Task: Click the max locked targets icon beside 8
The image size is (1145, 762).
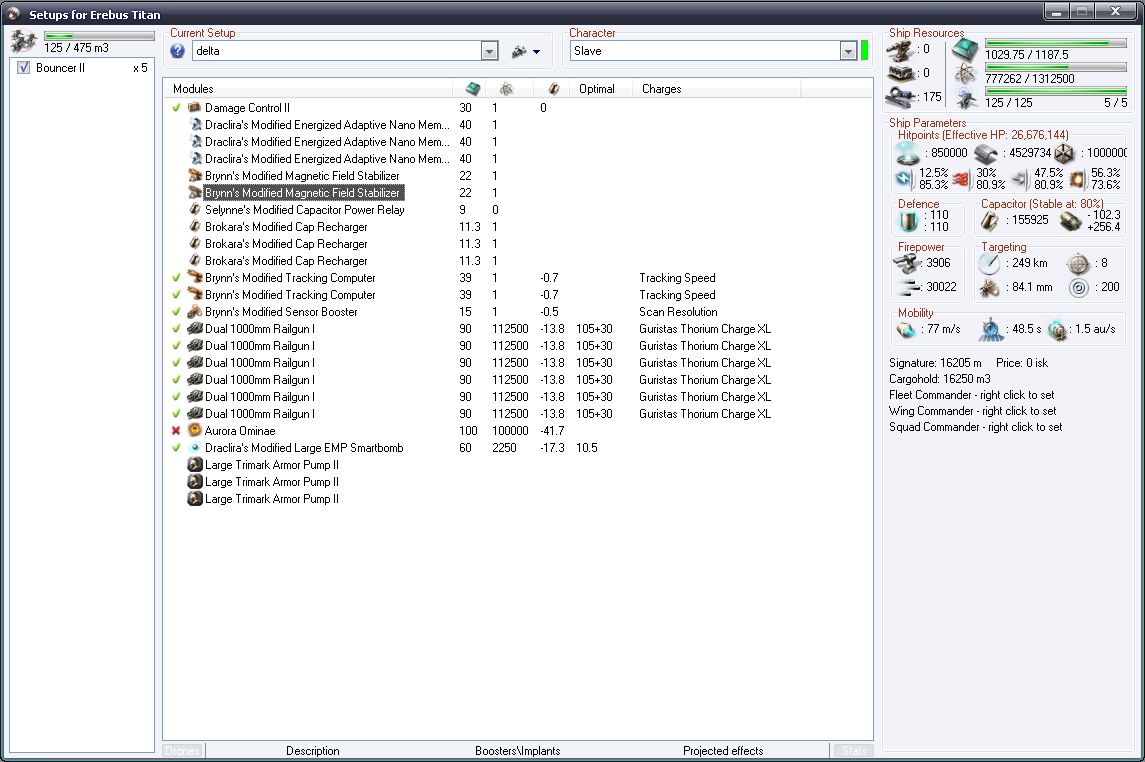Action: coord(1079,263)
